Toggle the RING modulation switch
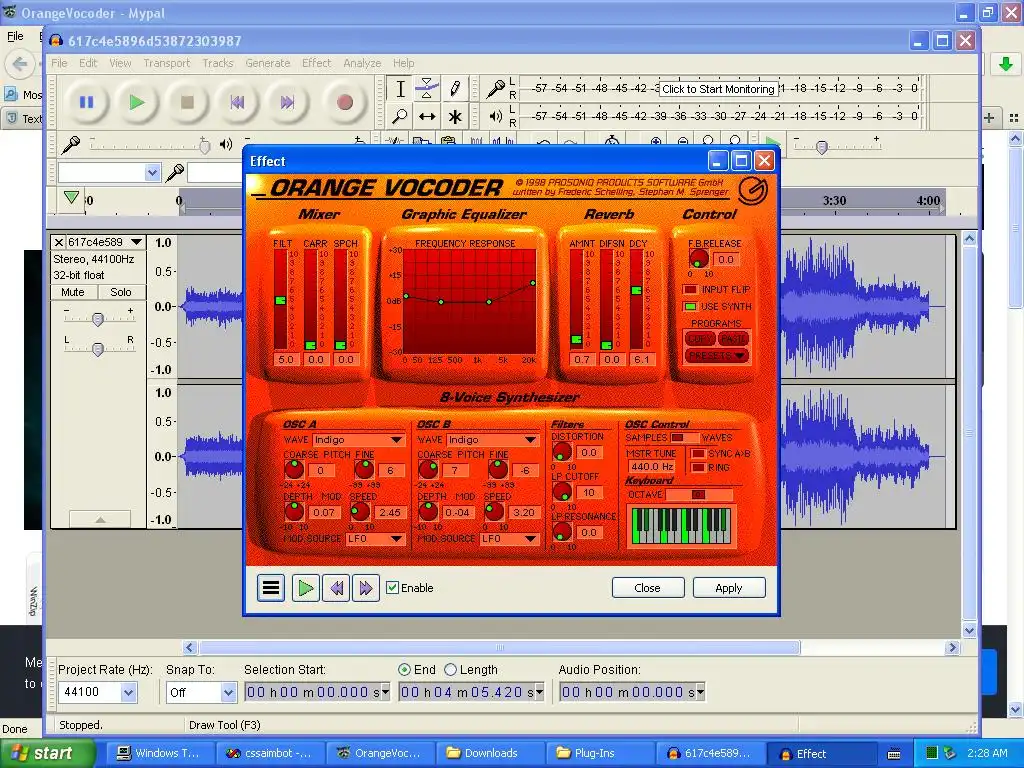 (x=698, y=468)
